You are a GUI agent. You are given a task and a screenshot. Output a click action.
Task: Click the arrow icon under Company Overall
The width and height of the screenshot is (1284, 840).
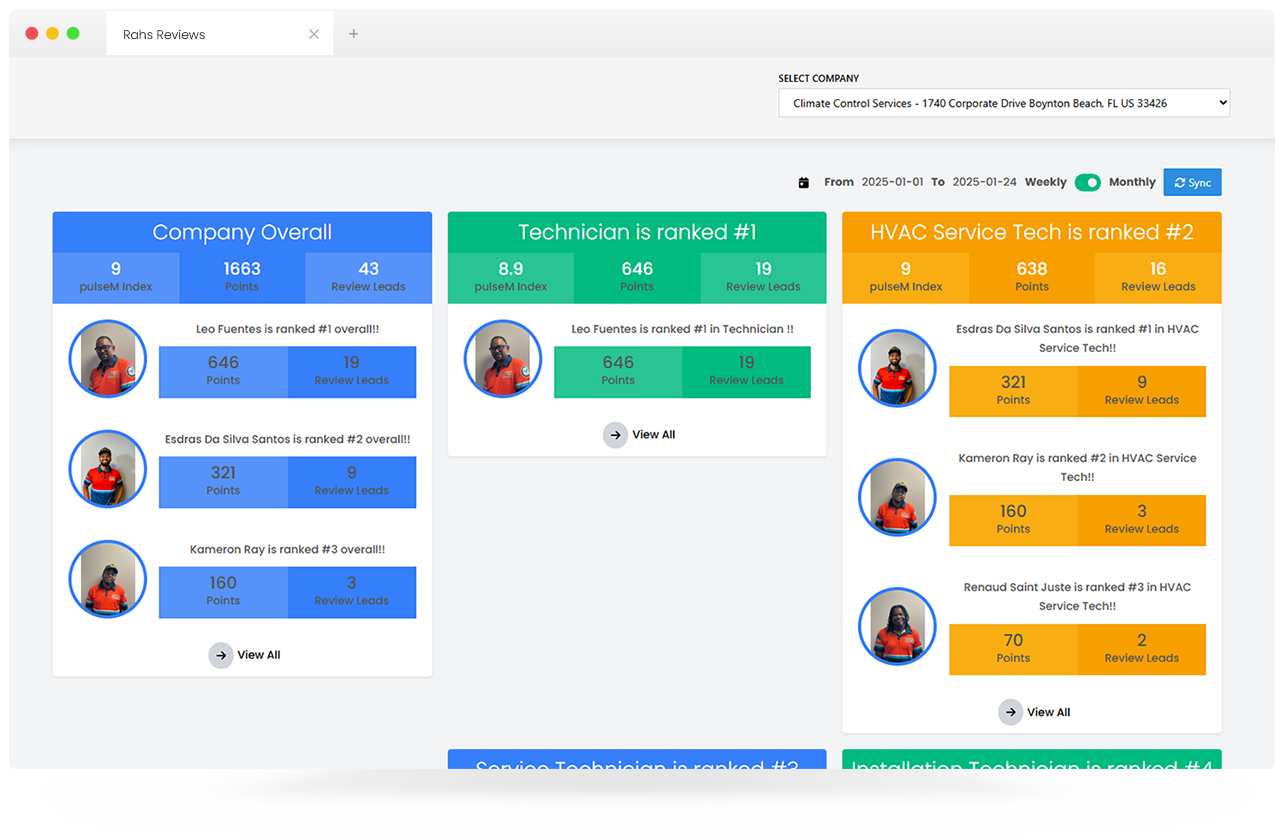pyautogui.click(x=221, y=655)
